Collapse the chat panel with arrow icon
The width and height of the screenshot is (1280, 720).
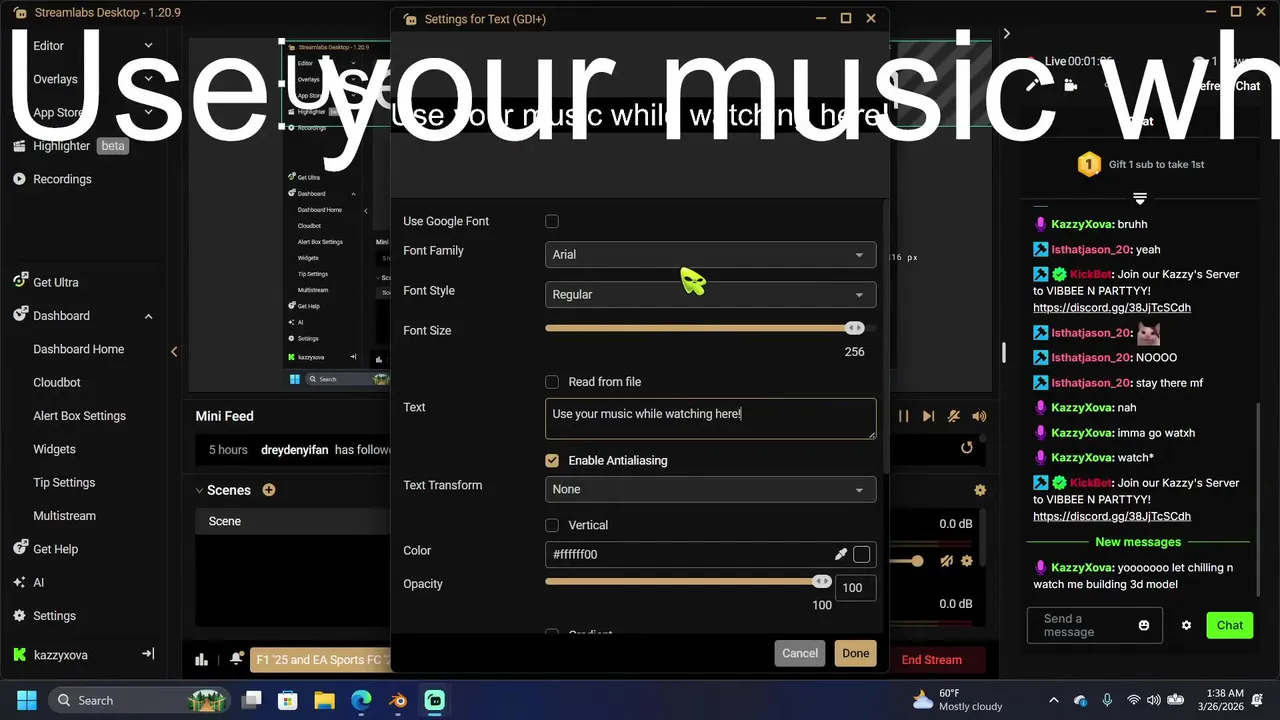(x=1006, y=33)
